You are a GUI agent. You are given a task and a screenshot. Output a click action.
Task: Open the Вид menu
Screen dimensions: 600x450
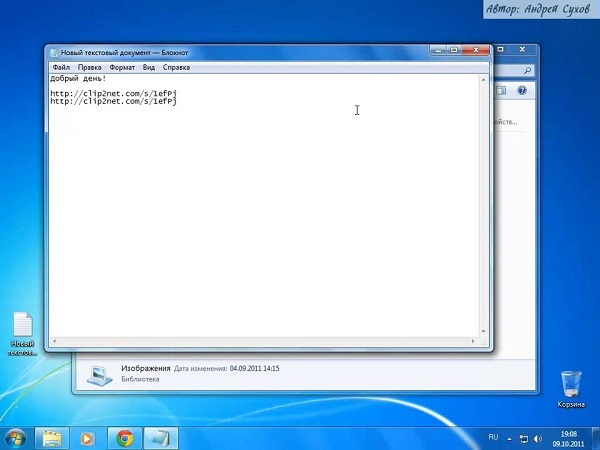[149, 67]
